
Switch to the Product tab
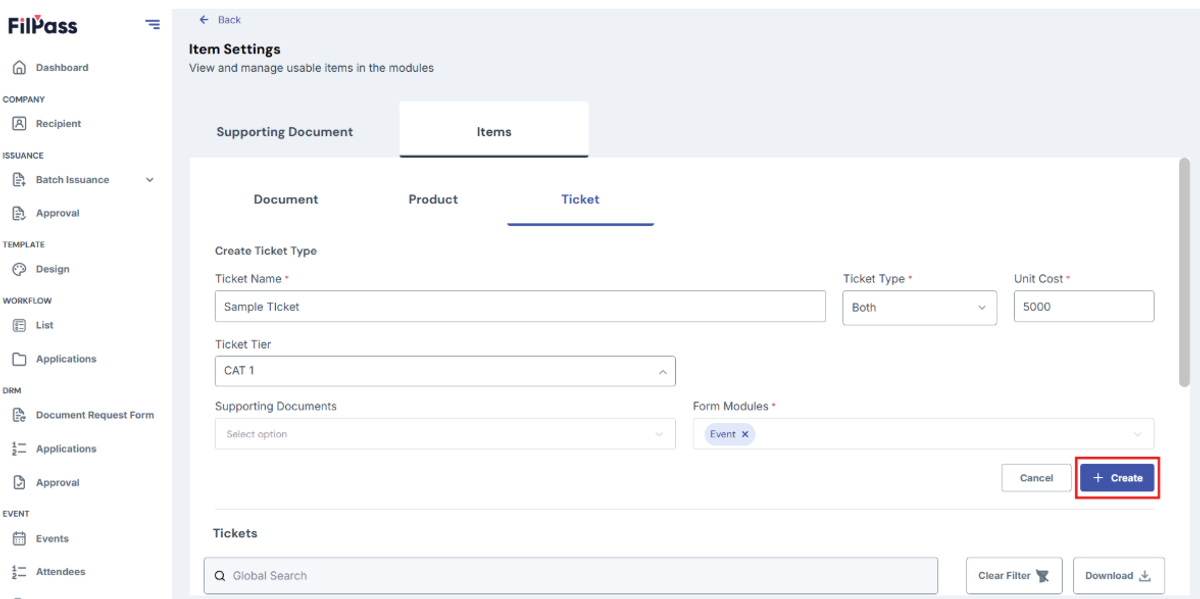(433, 199)
